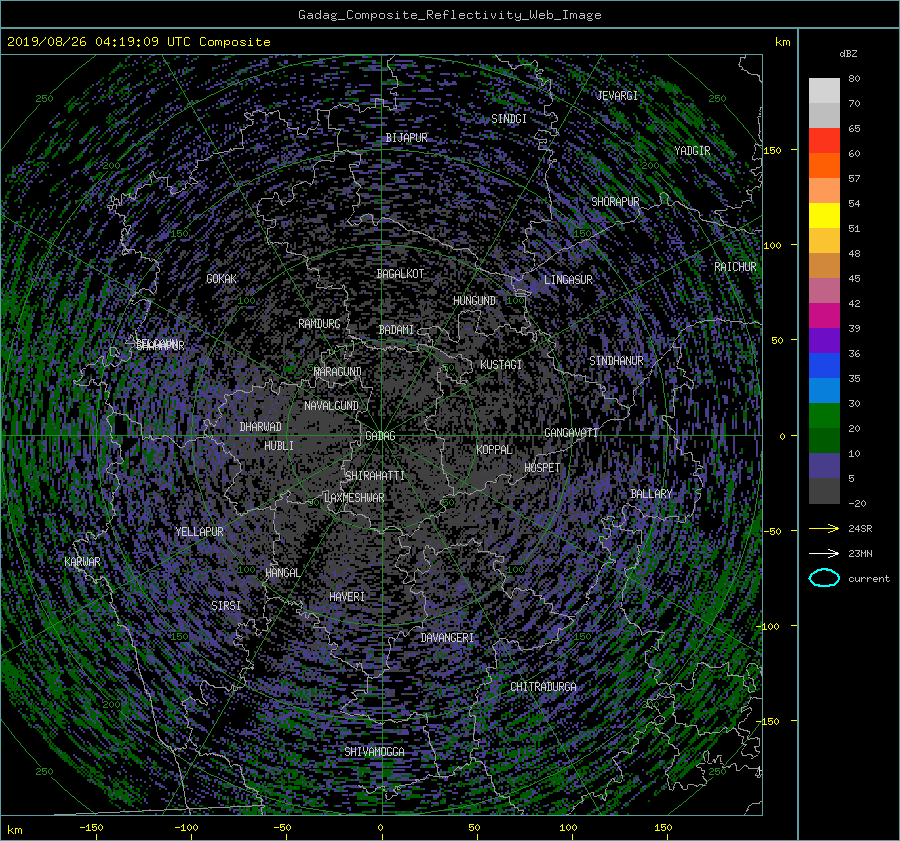Click the RAMDURG city label
The image size is (900, 841).
319,324
